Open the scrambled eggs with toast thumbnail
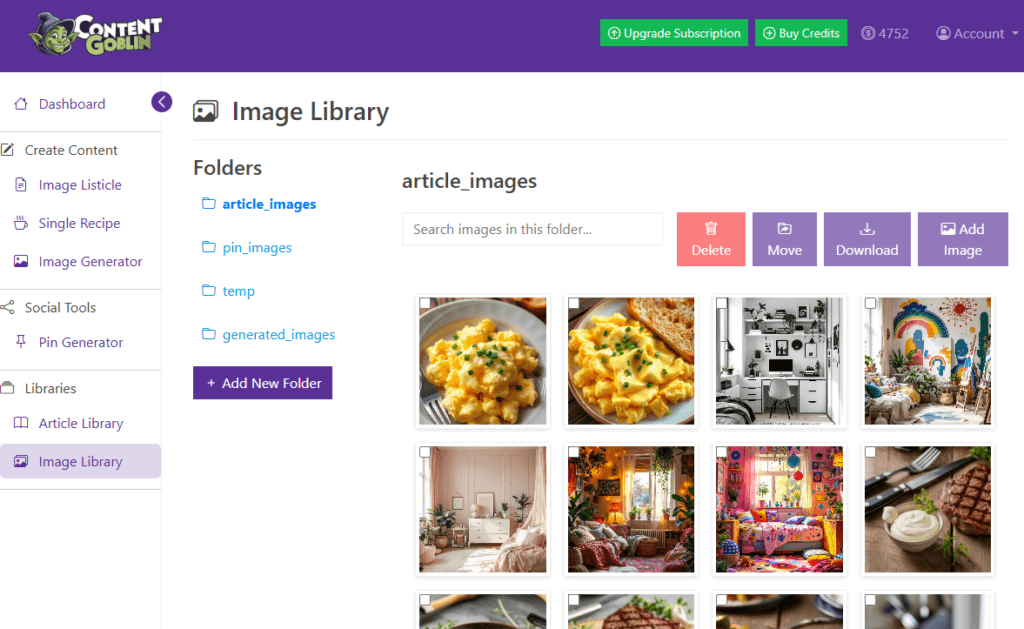 [x=631, y=361]
